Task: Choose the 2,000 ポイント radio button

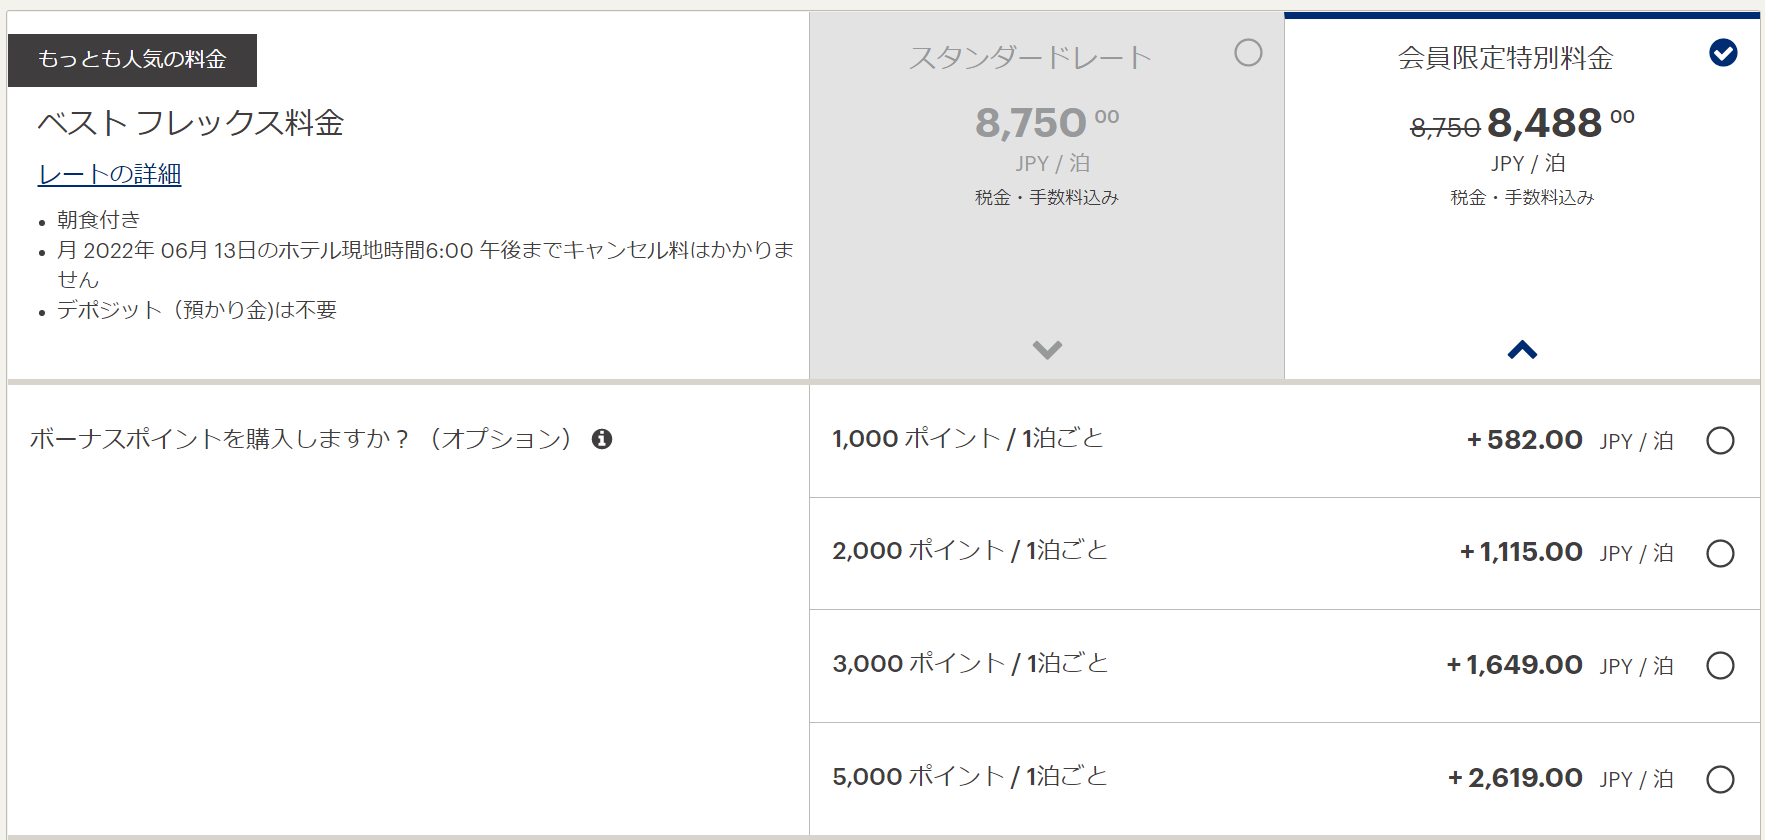Action: pyautogui.click(x=1720, y=553)
